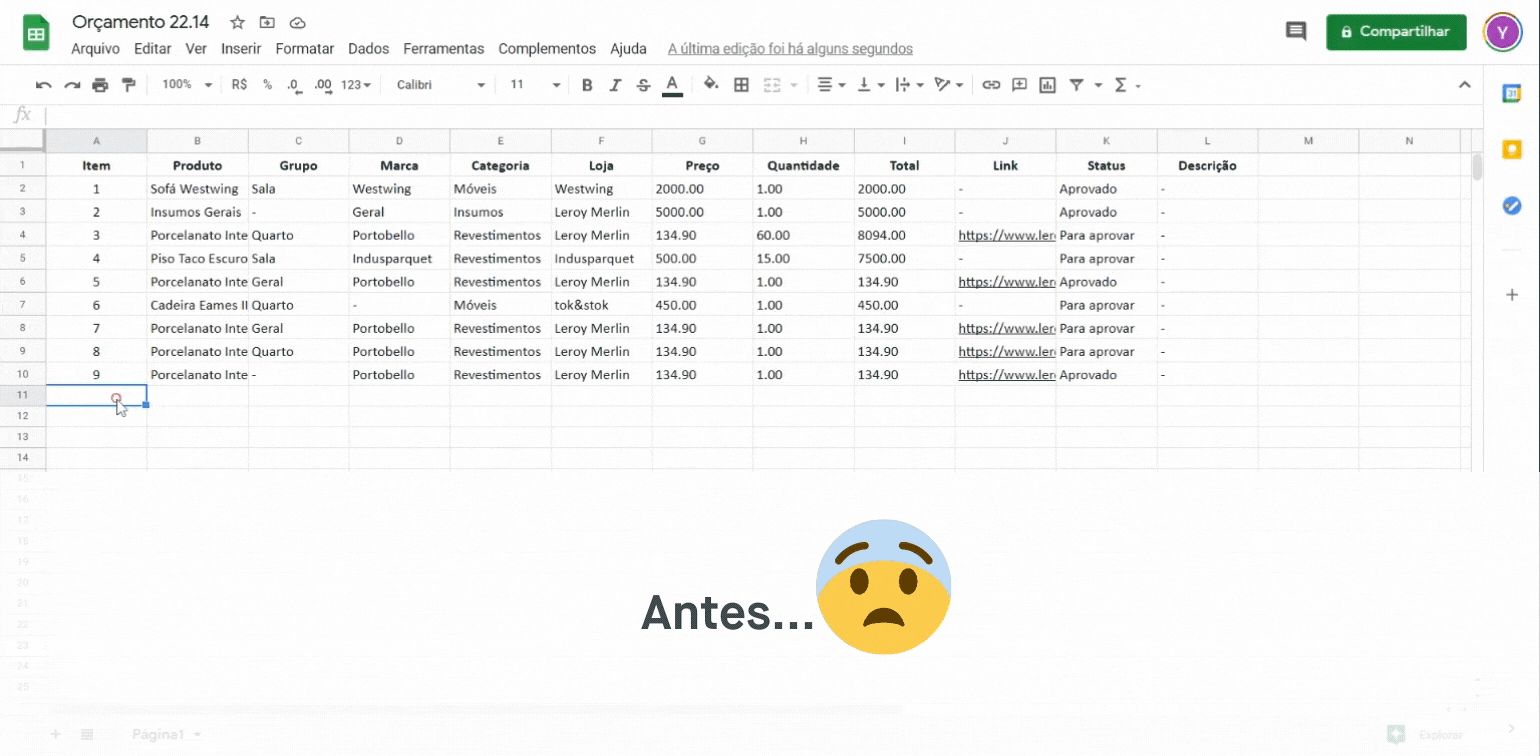Open the Arquivo menu
This screenshot has width=1540, height=756.
tap(95, 48)
